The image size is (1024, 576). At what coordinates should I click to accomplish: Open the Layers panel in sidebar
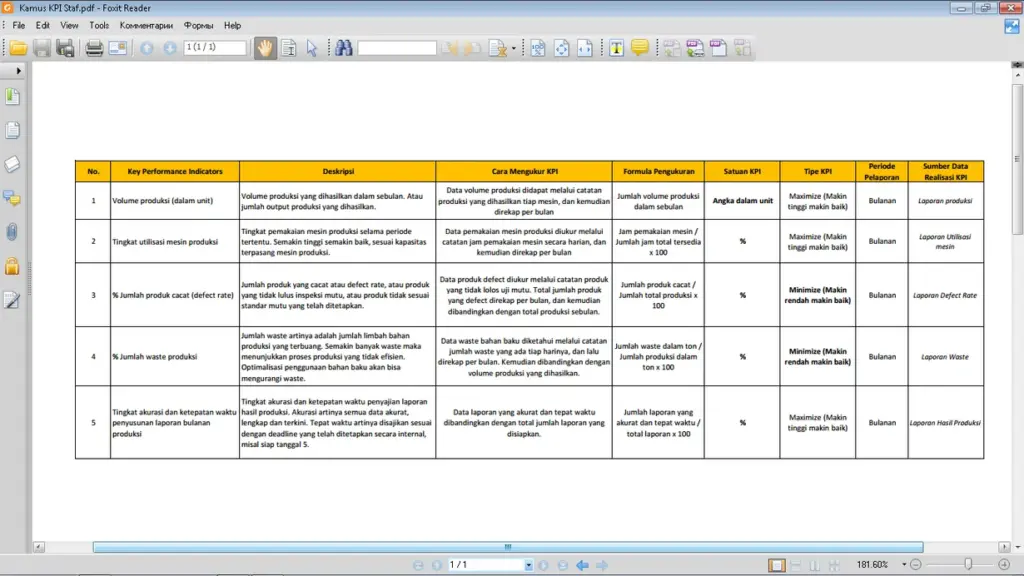(12, 165)
